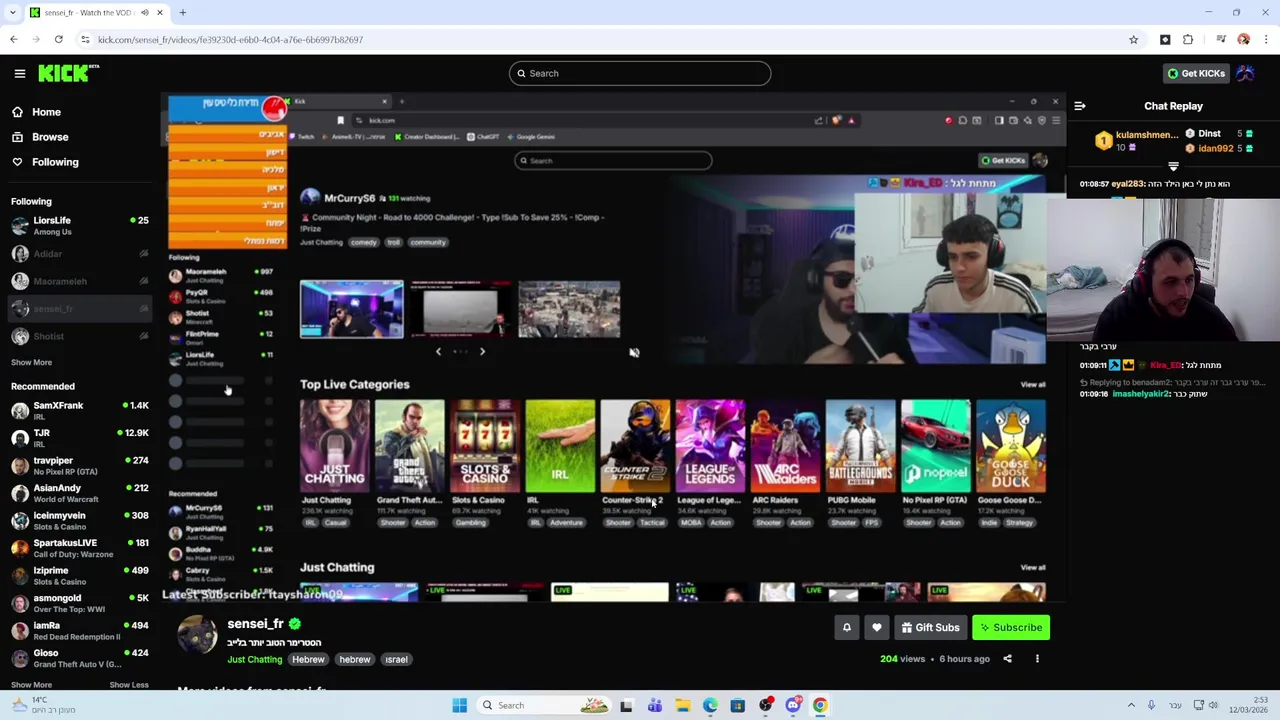Toggle the notification bell for sensei_fr
Screen dimensions: 1280x720
pyautogui.click(x=846, y=627)
